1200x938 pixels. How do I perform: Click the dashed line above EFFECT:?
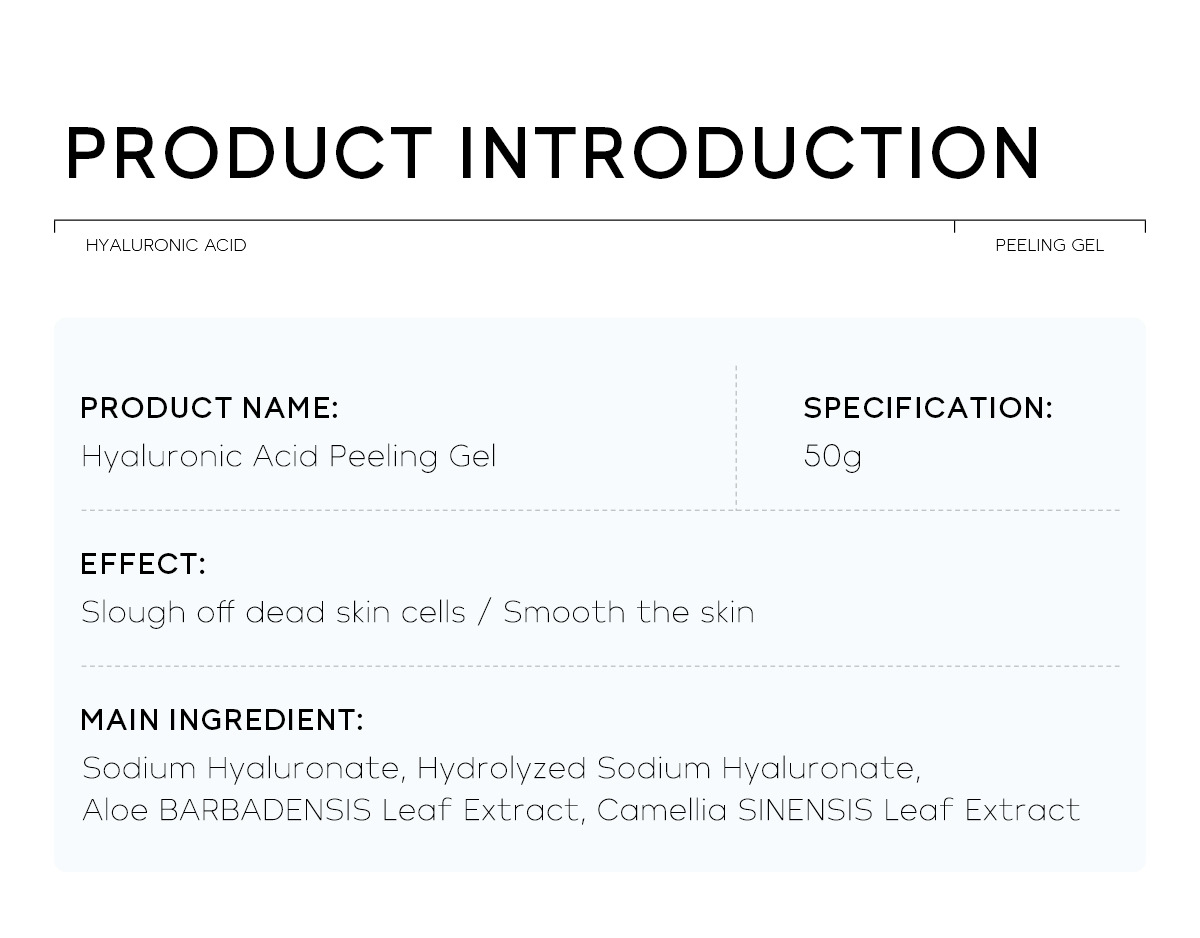tap(600, 511)
